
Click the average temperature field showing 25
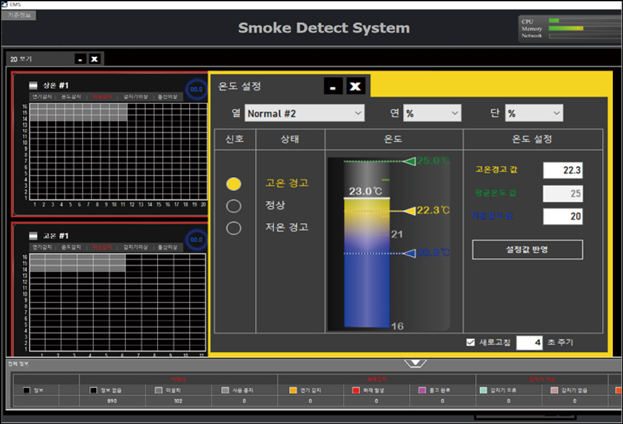[x=563, y=194]
